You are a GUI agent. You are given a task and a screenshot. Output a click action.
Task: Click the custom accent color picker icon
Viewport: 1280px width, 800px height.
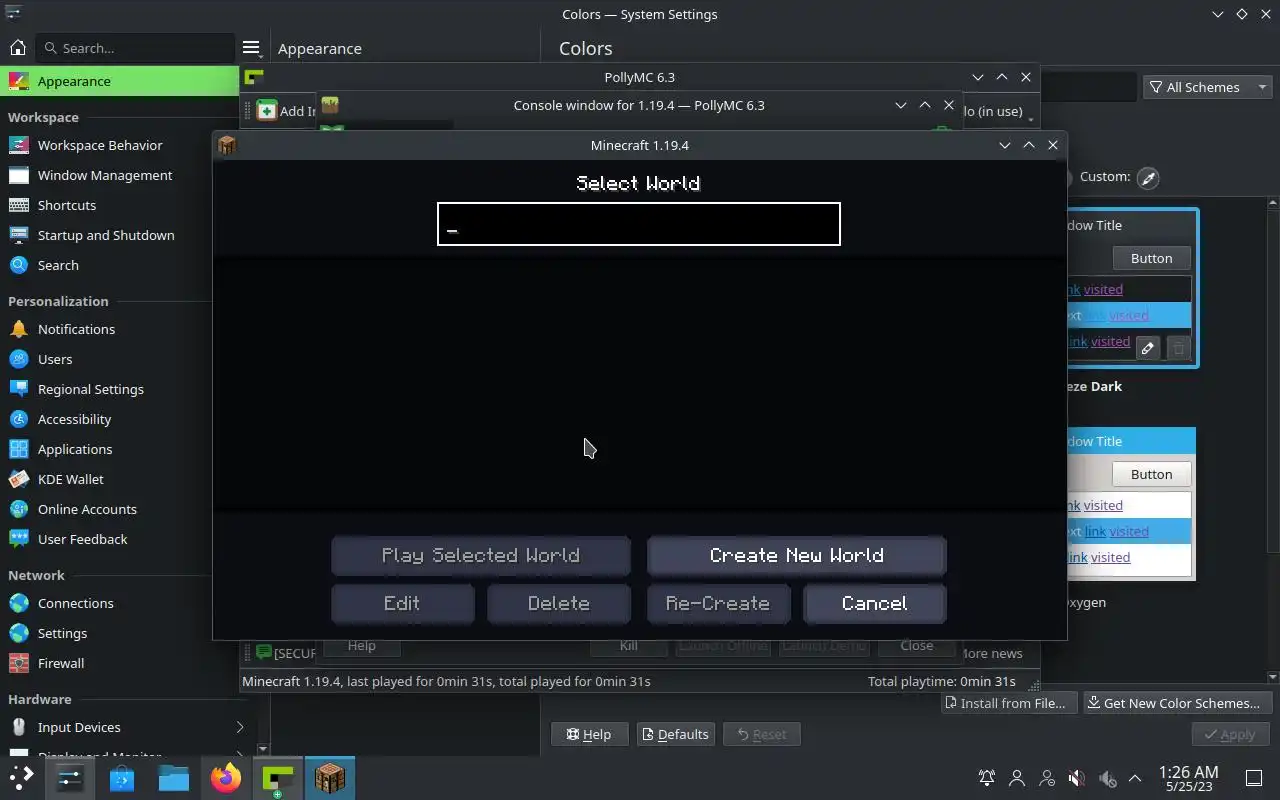click(x=1148, y=177)
